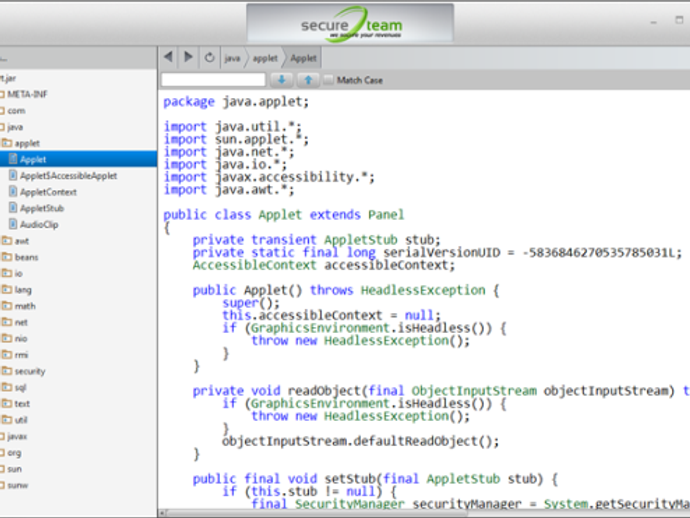Viewport: 690px width, 518px height.
Task: Click into the search text field
Action: coord(213,80)
